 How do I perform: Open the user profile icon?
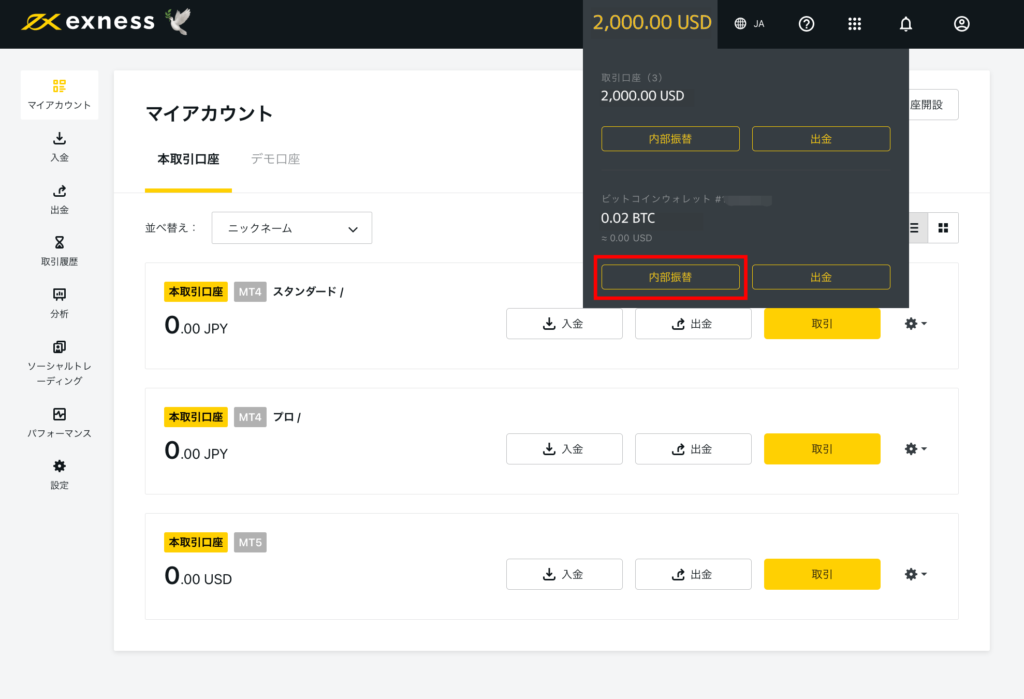(x=961, y=24)
